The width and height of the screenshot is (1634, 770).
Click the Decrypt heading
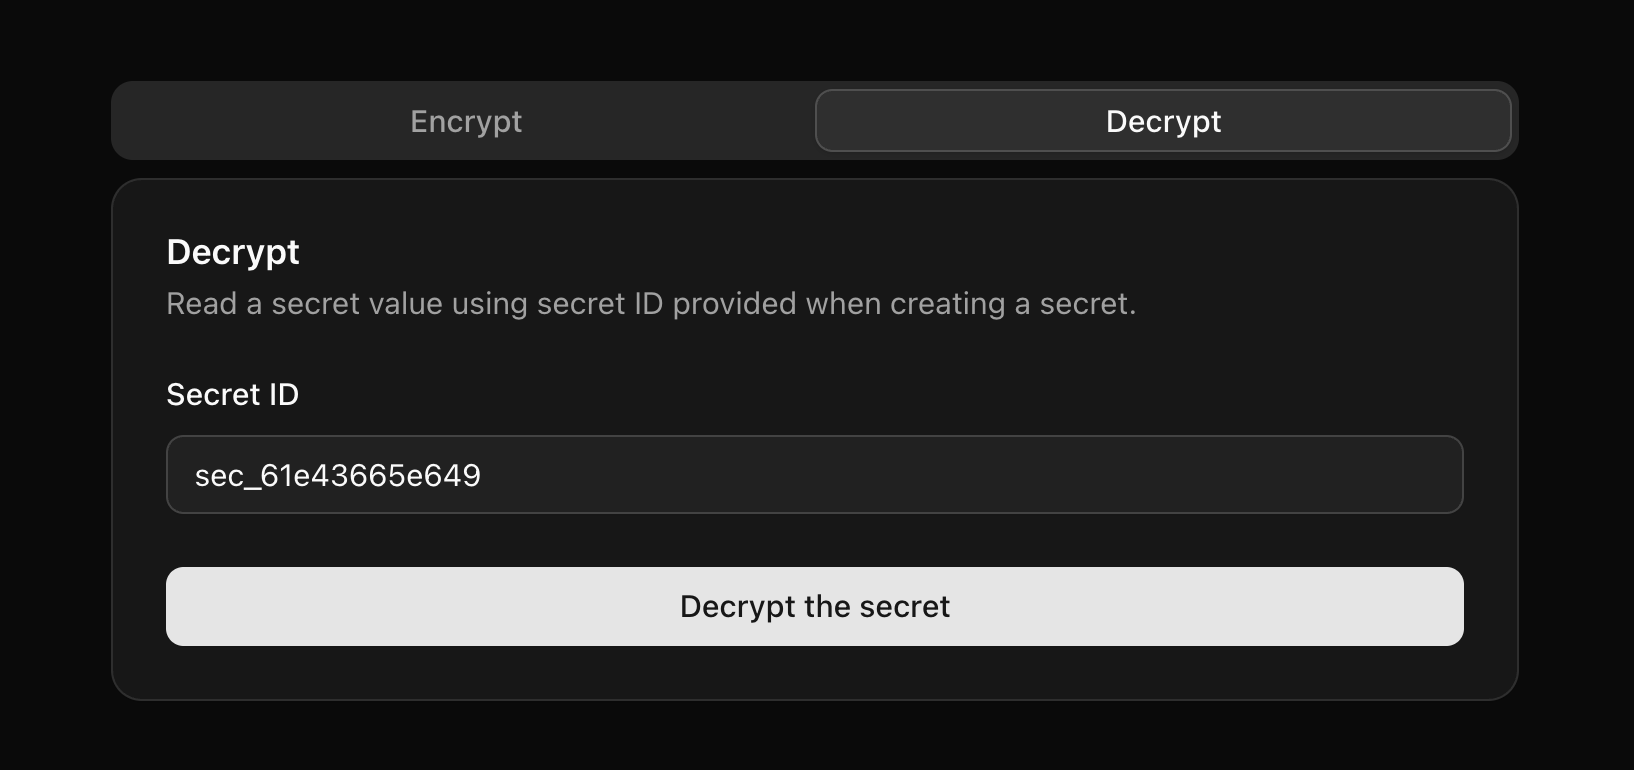click(232, 251)
